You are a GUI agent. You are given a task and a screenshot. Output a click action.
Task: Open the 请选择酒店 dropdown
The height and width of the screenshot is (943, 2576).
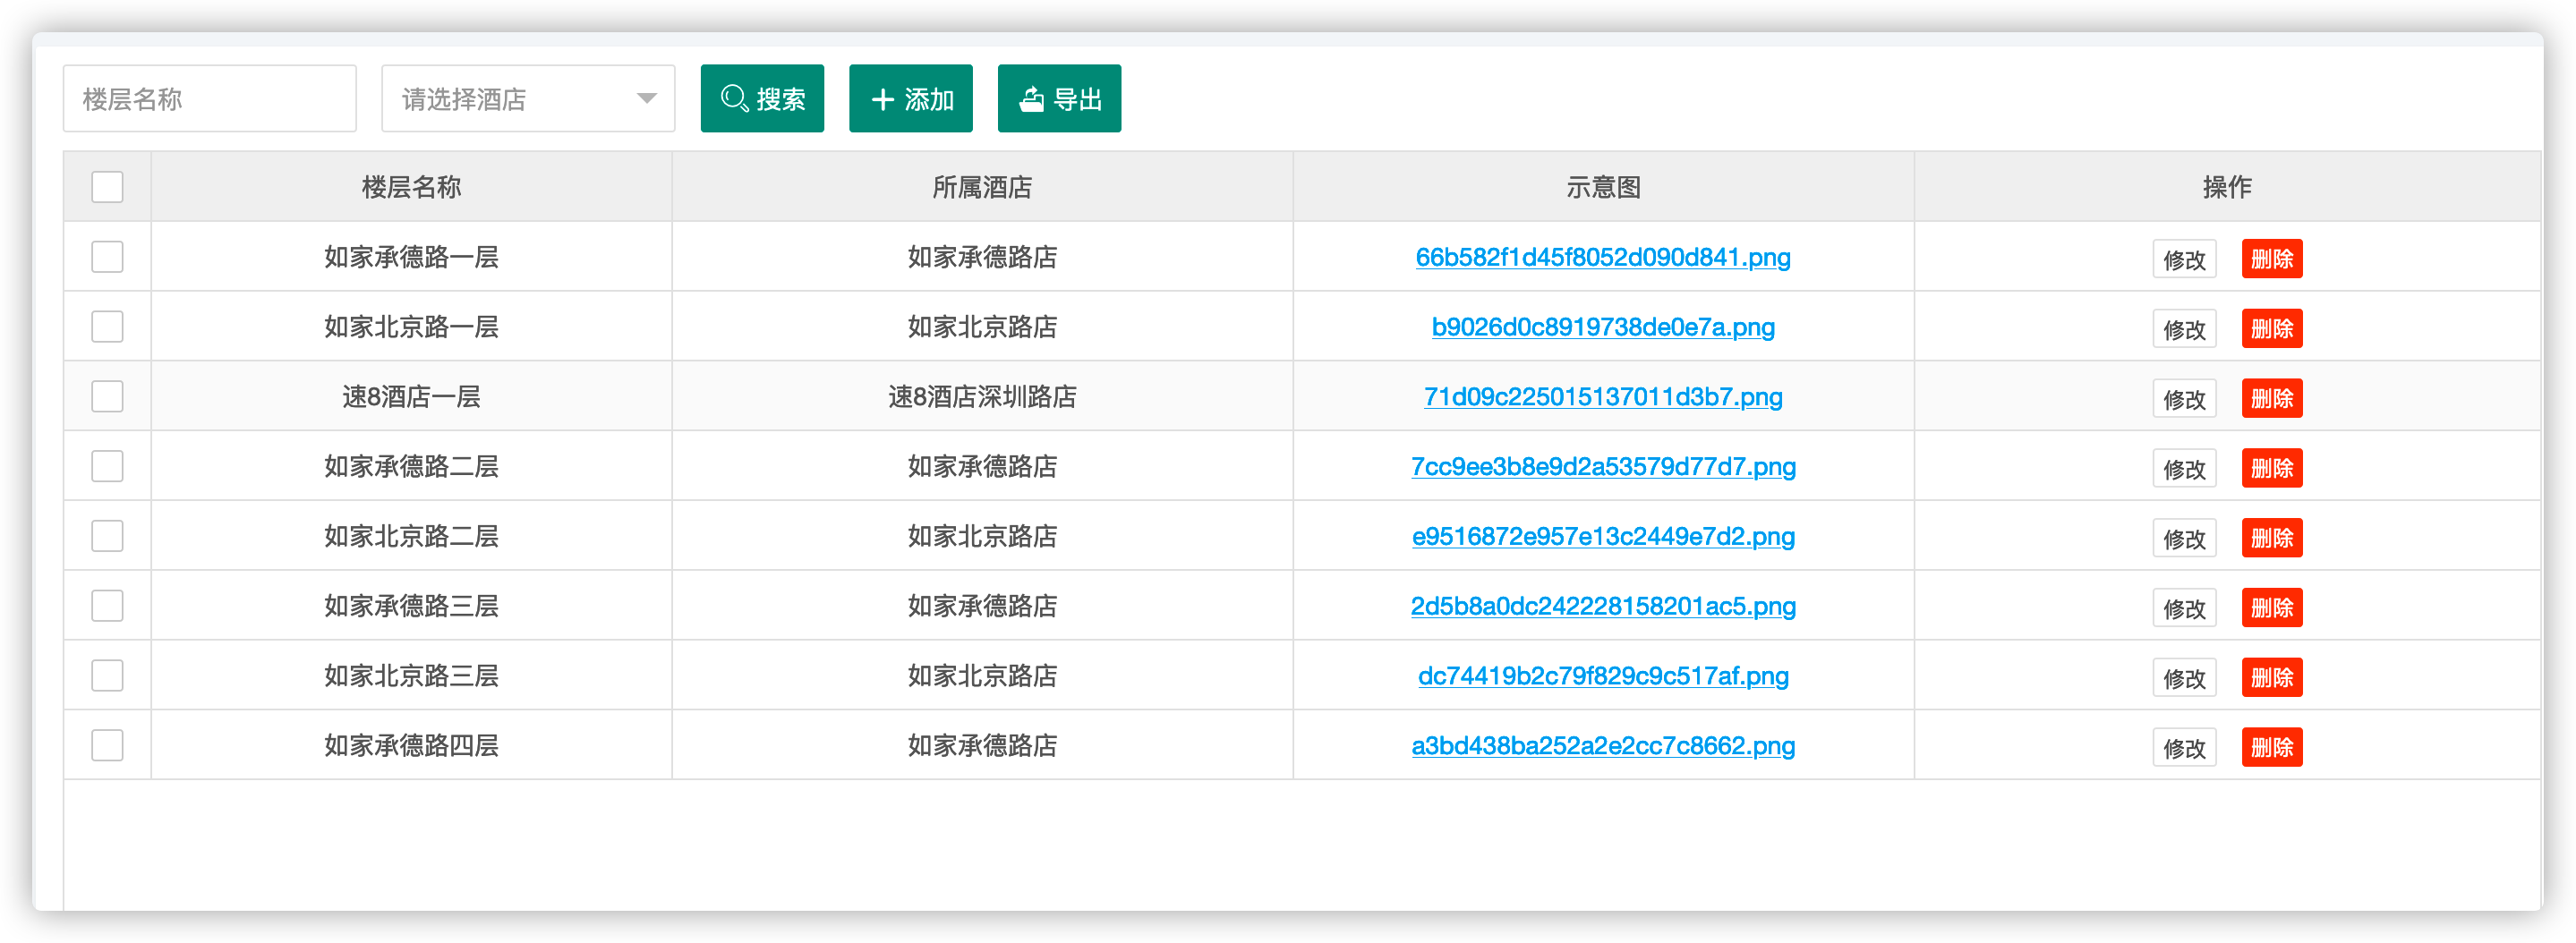528,98
